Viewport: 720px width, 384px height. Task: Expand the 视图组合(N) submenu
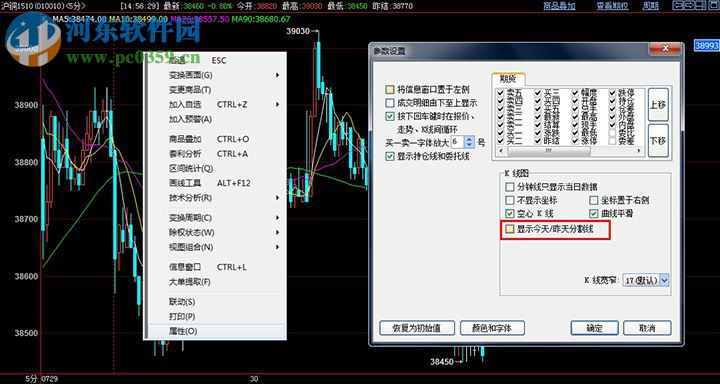278,247
